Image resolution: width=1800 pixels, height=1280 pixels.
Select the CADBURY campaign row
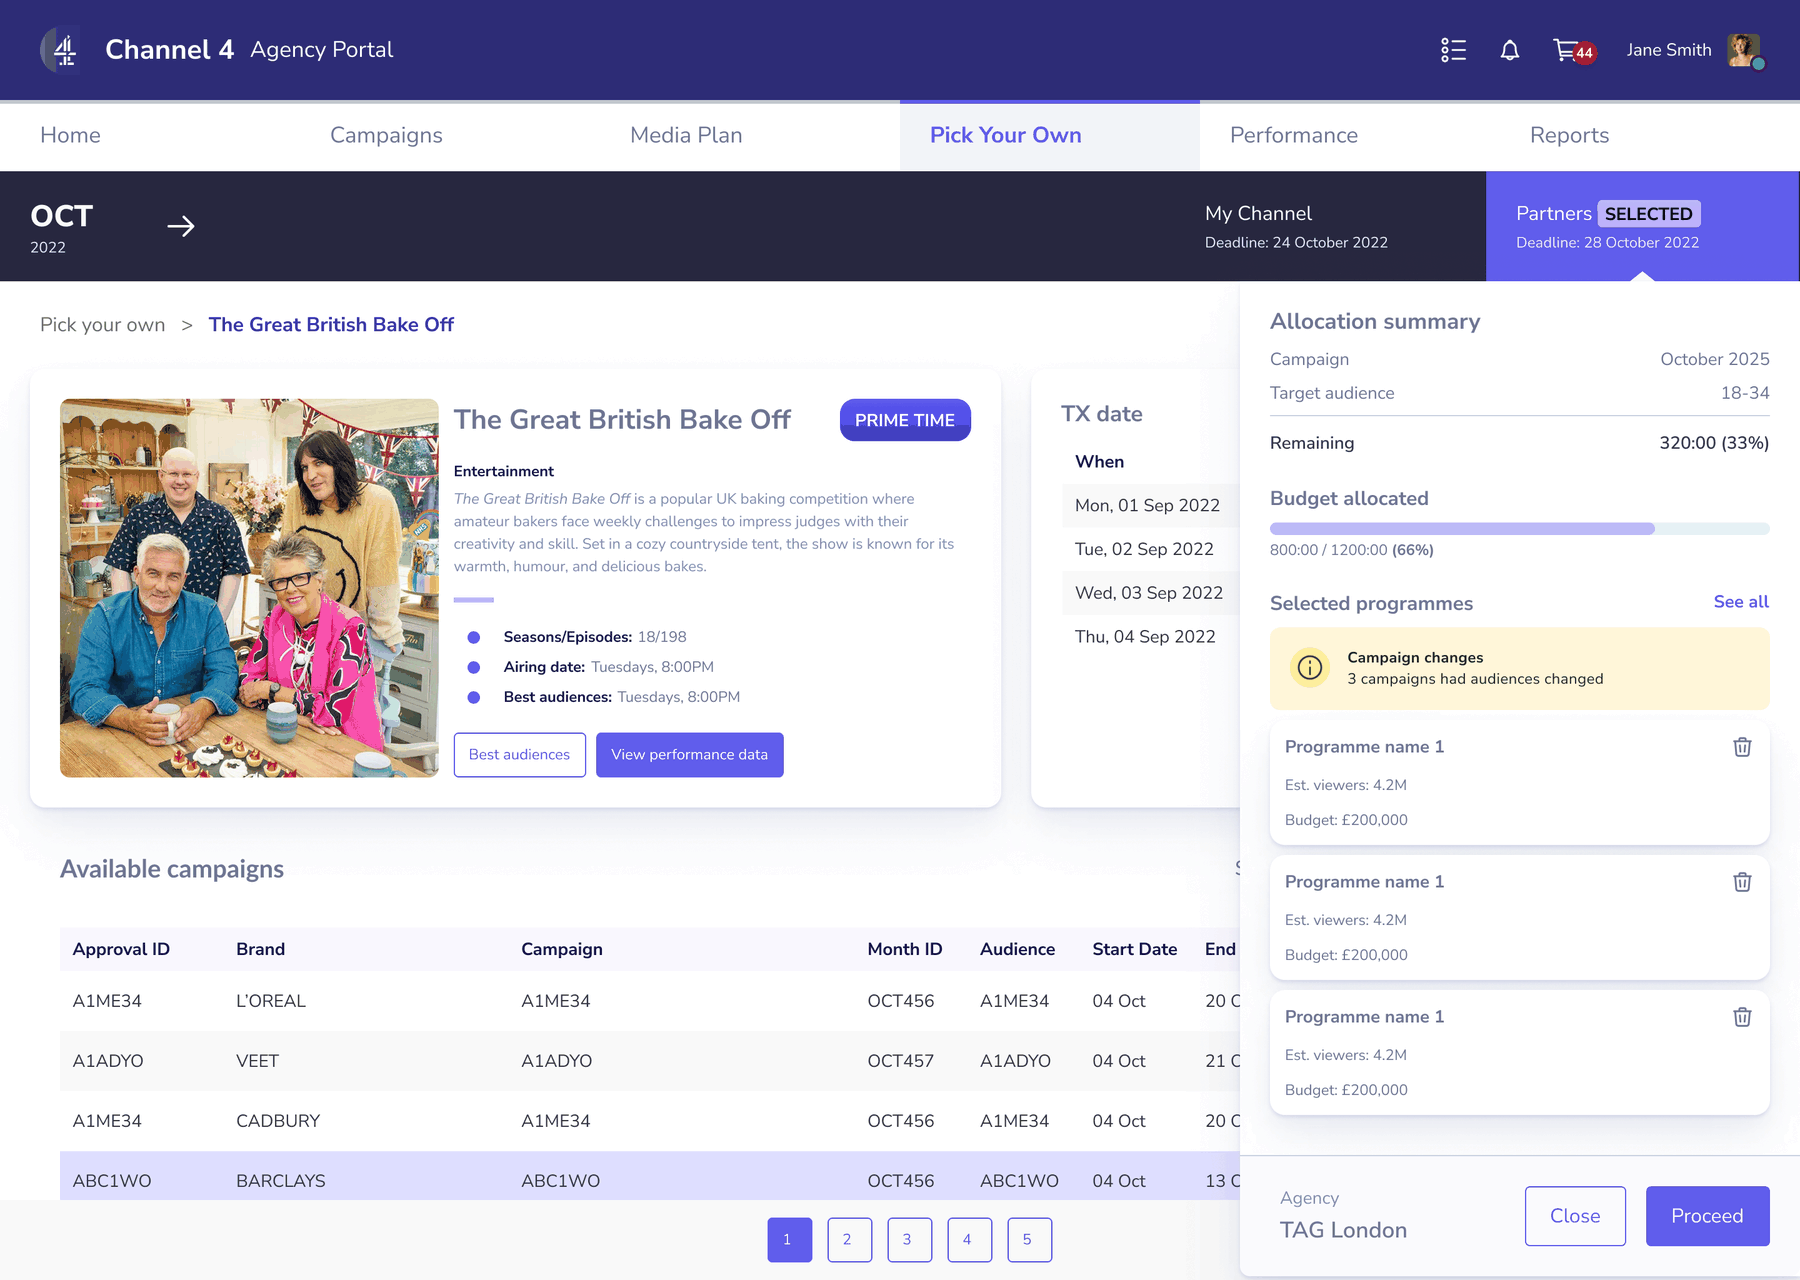[650, 1121]
